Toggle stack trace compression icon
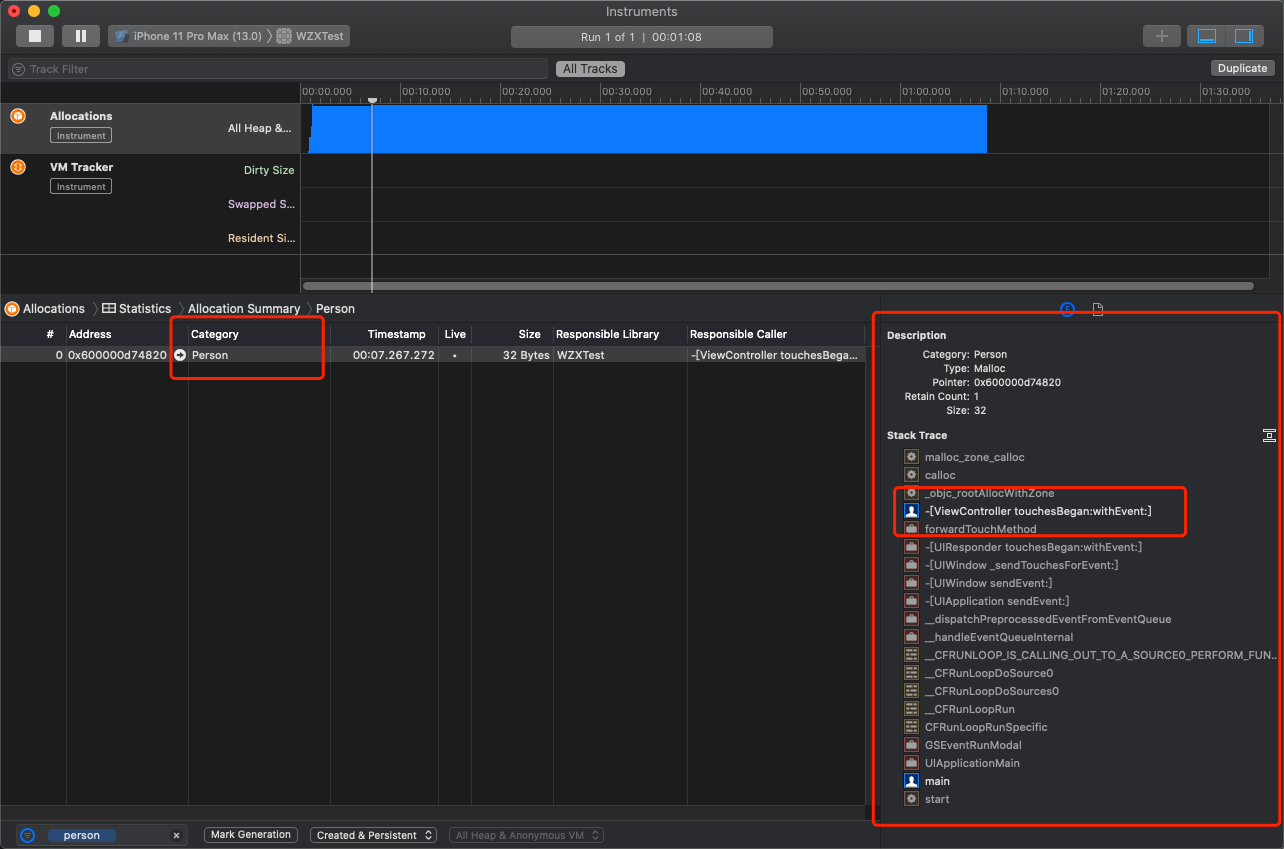 coord(1268,435)
